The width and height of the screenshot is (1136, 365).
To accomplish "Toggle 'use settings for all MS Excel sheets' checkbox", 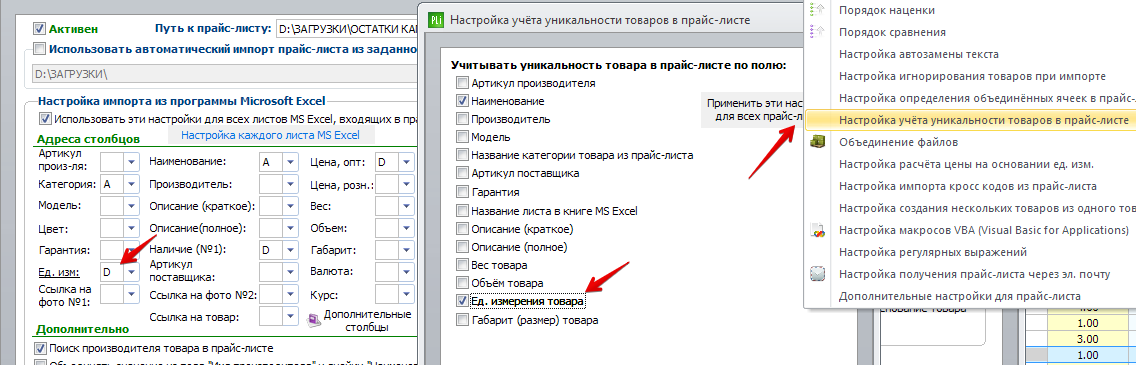I will click(45, 119).
